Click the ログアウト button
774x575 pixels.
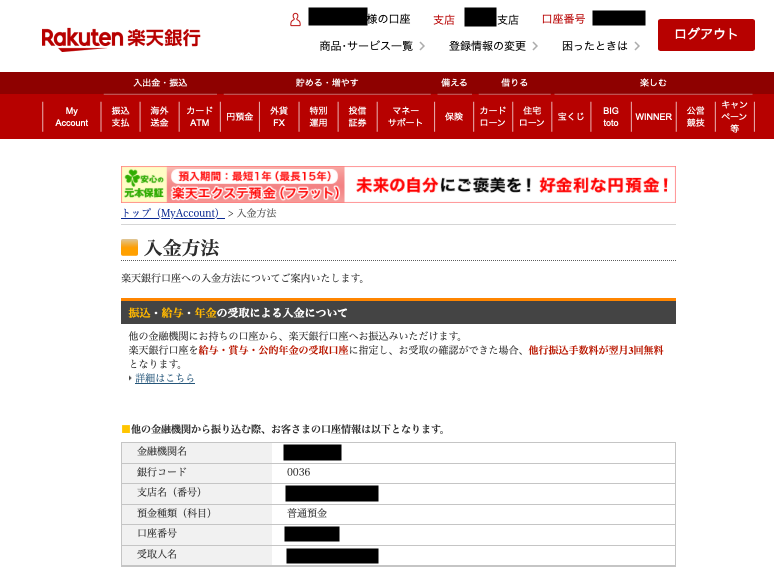(706, 35)
